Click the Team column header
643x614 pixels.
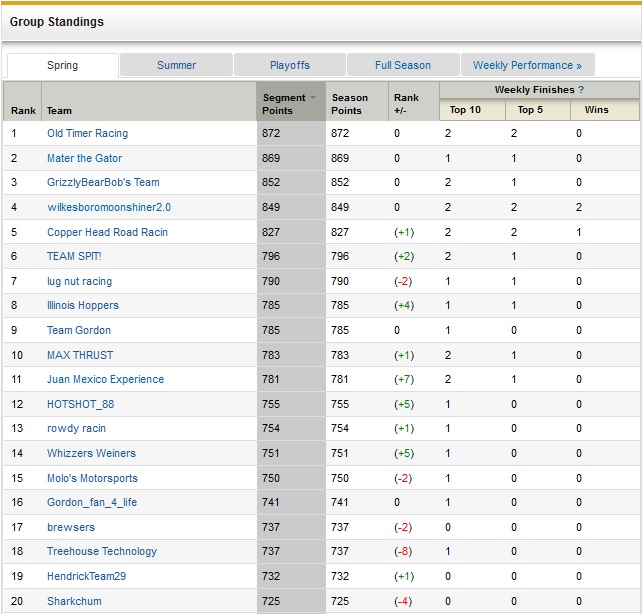(59, 110)
